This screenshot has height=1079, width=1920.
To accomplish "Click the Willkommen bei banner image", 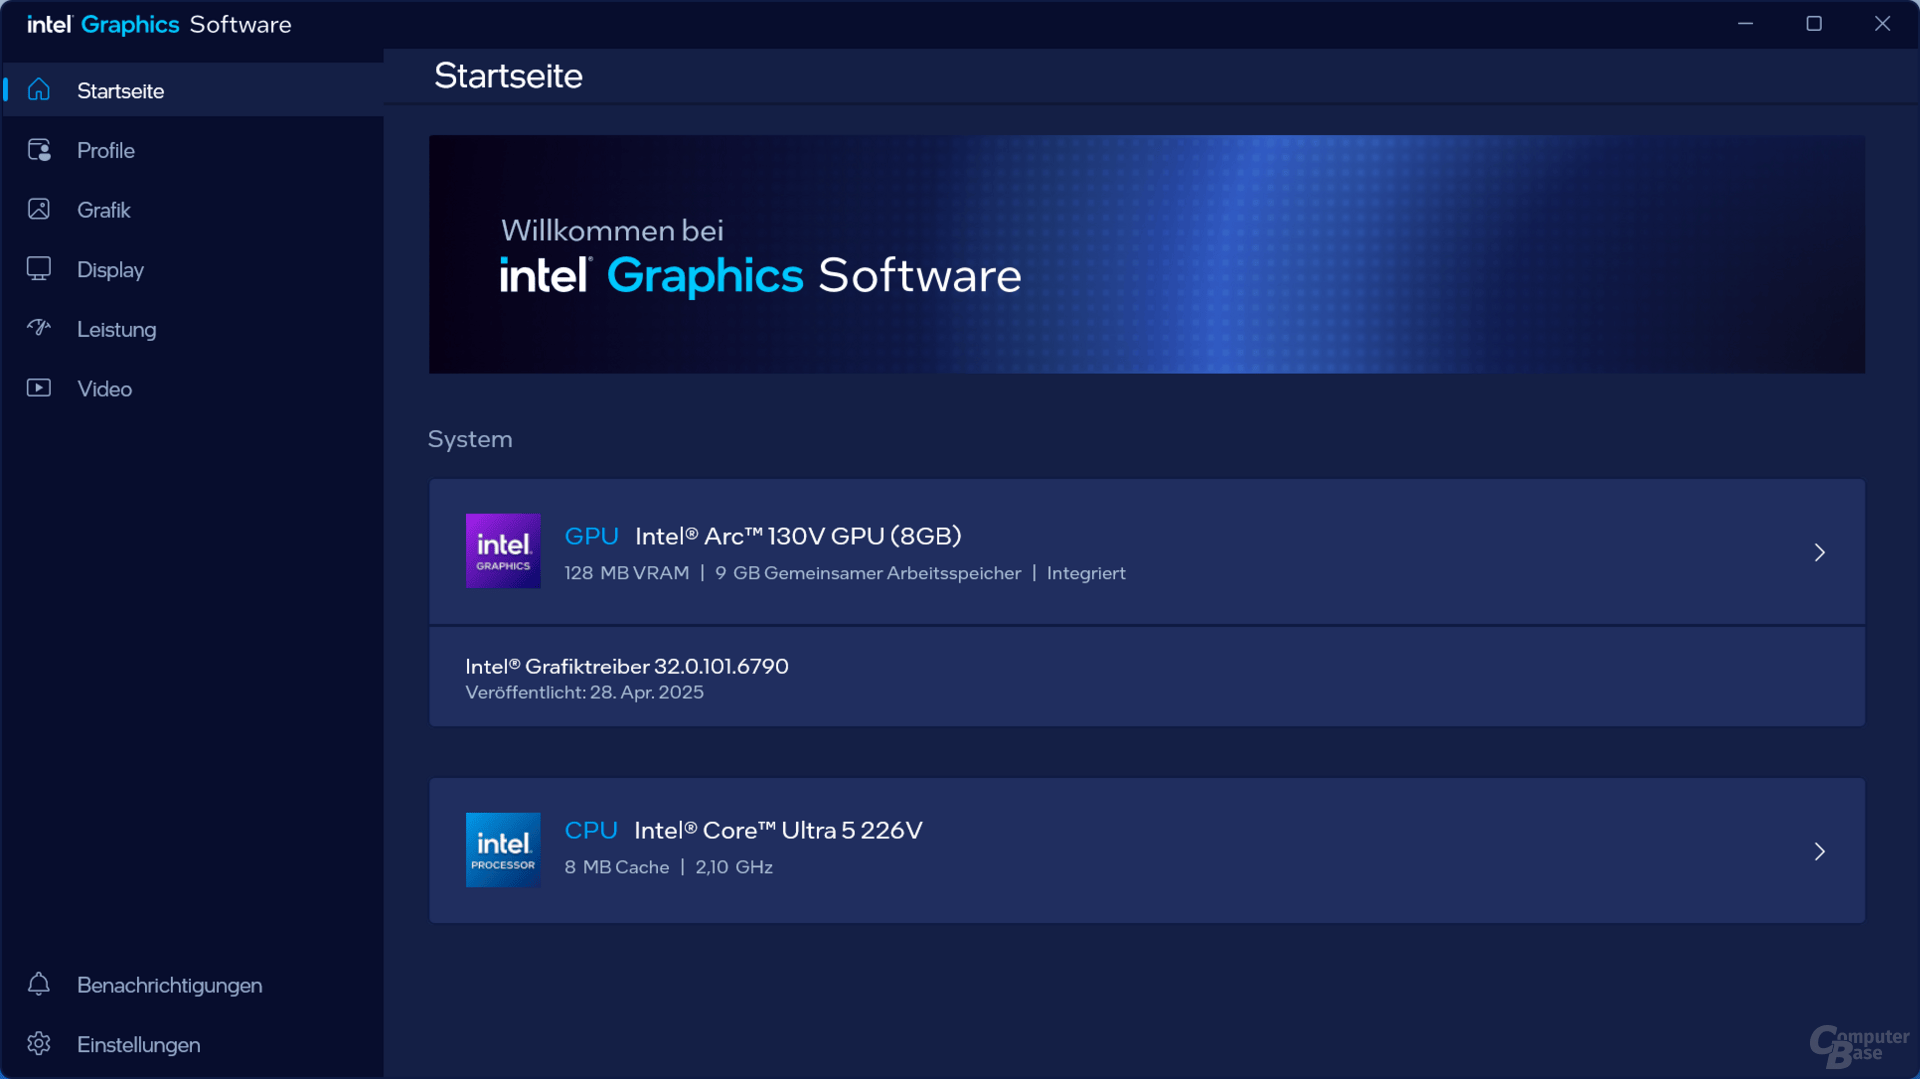I will tap(1147, 254).
